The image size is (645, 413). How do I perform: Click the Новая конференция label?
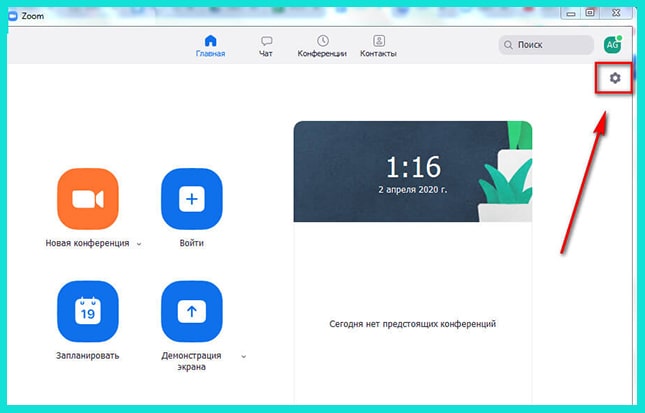click(x=87, y=243)
